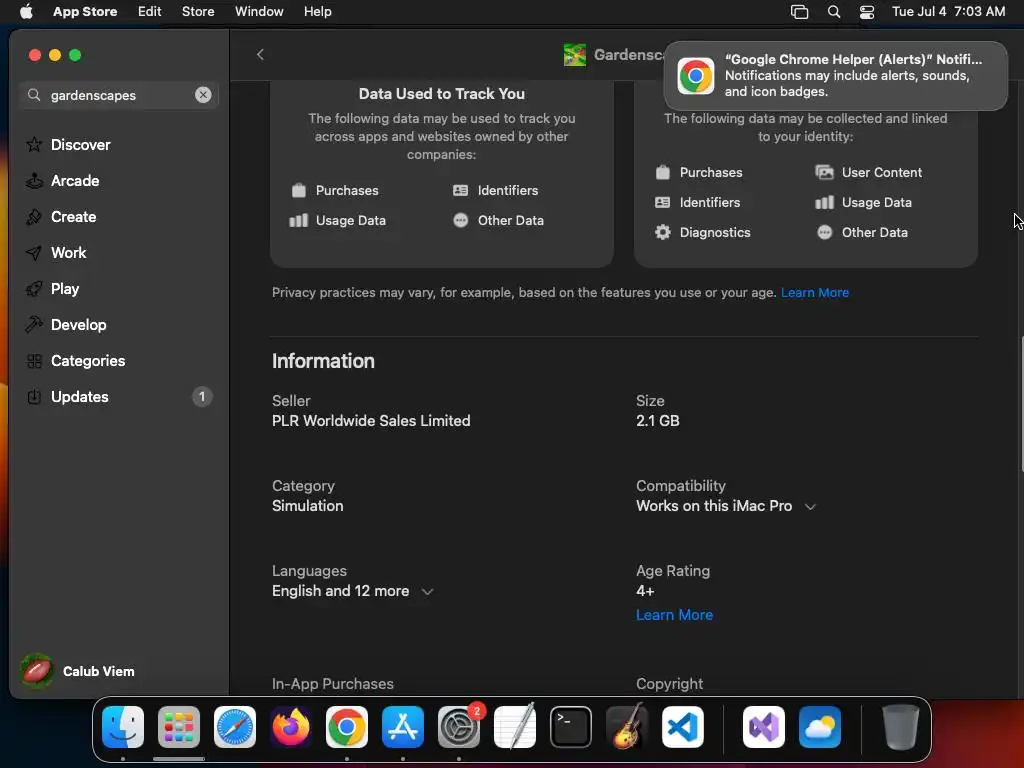Launch Google Chrome from the Dock
1024x768 pixels.
tap(347, 727)
